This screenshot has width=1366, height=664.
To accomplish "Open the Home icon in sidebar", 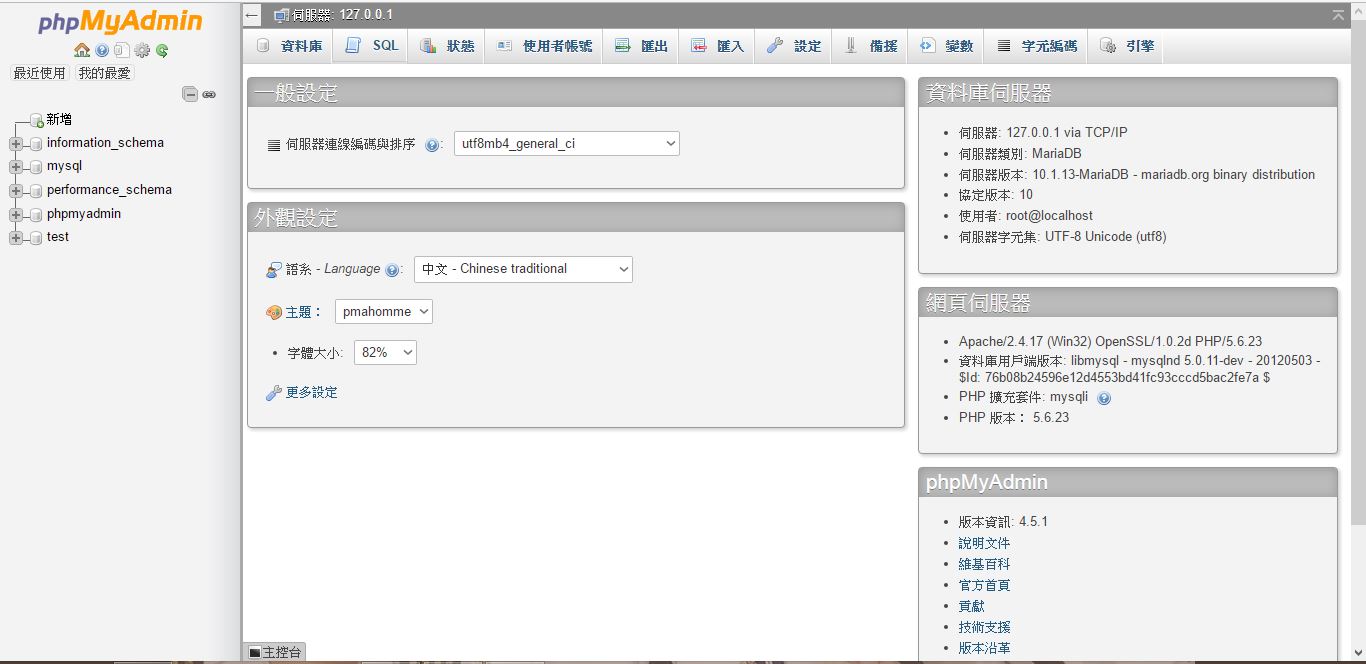I will pos(82,50).
